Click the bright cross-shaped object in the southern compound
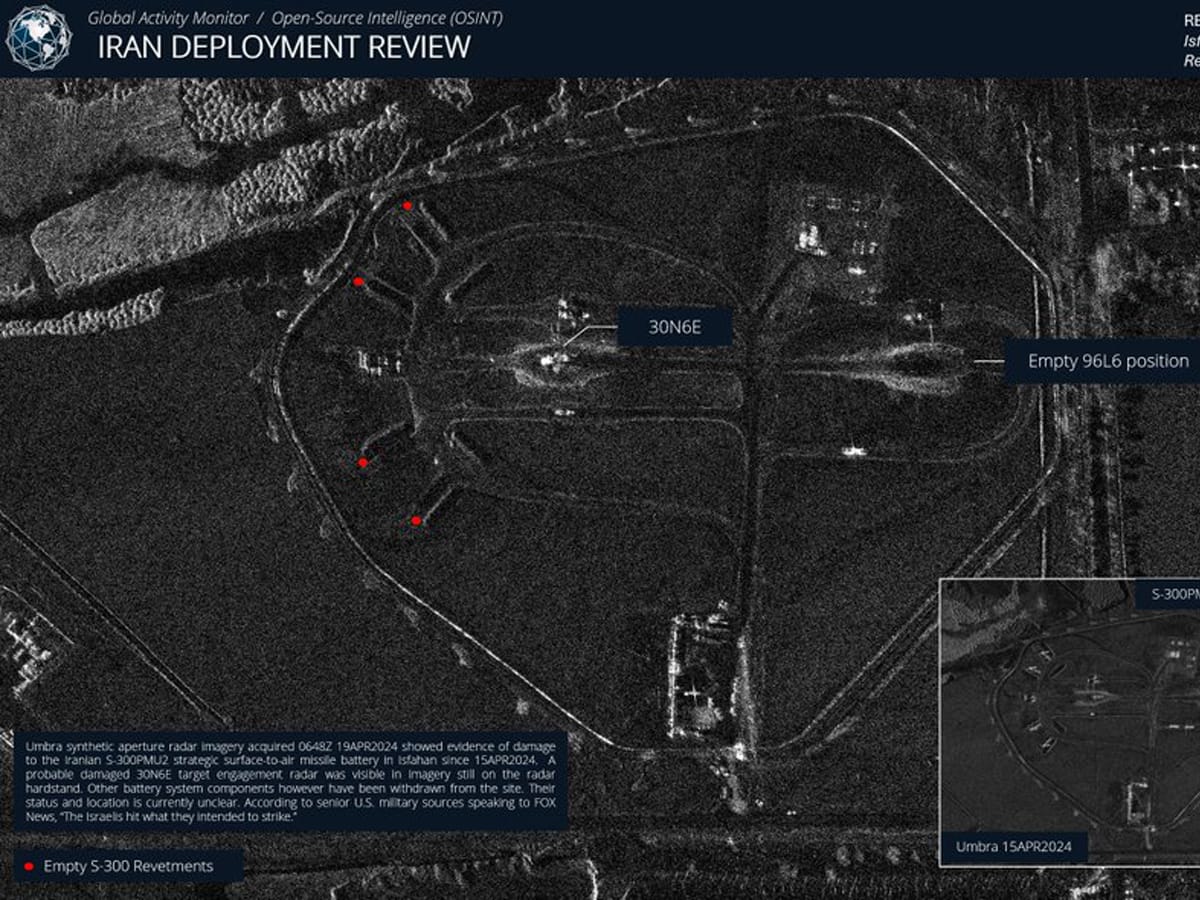1200x900 pixels. click(x=695, y=692)
